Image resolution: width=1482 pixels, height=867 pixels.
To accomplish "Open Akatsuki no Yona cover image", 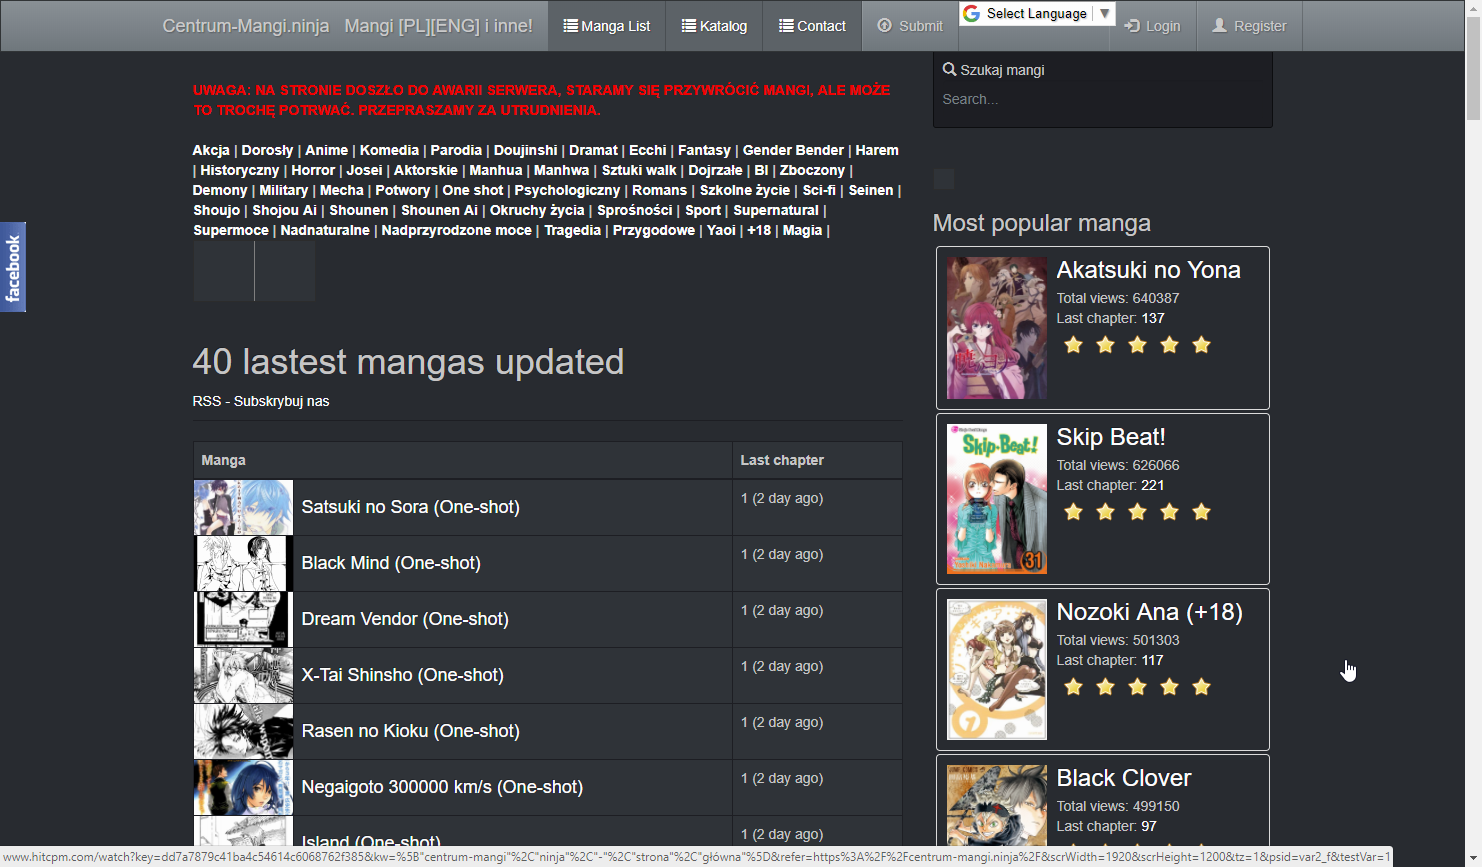I will click(x=996, y=328).
